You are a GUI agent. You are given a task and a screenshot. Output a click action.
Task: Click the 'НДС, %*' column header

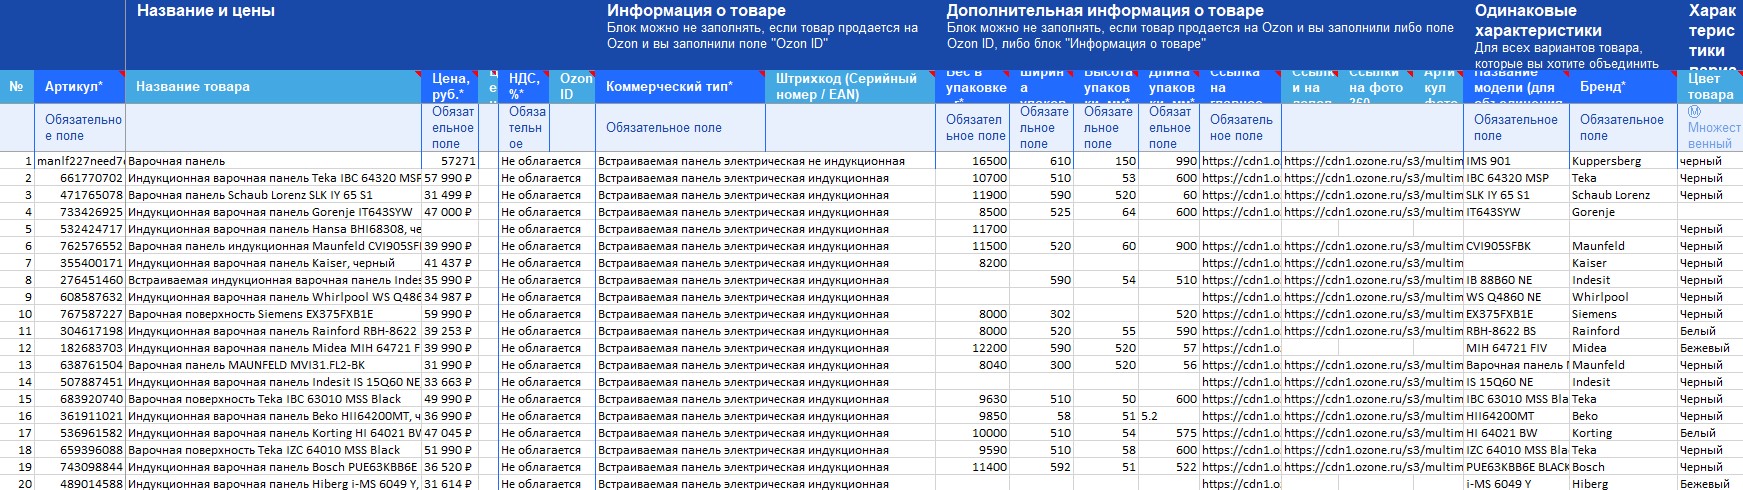point(525,87)
